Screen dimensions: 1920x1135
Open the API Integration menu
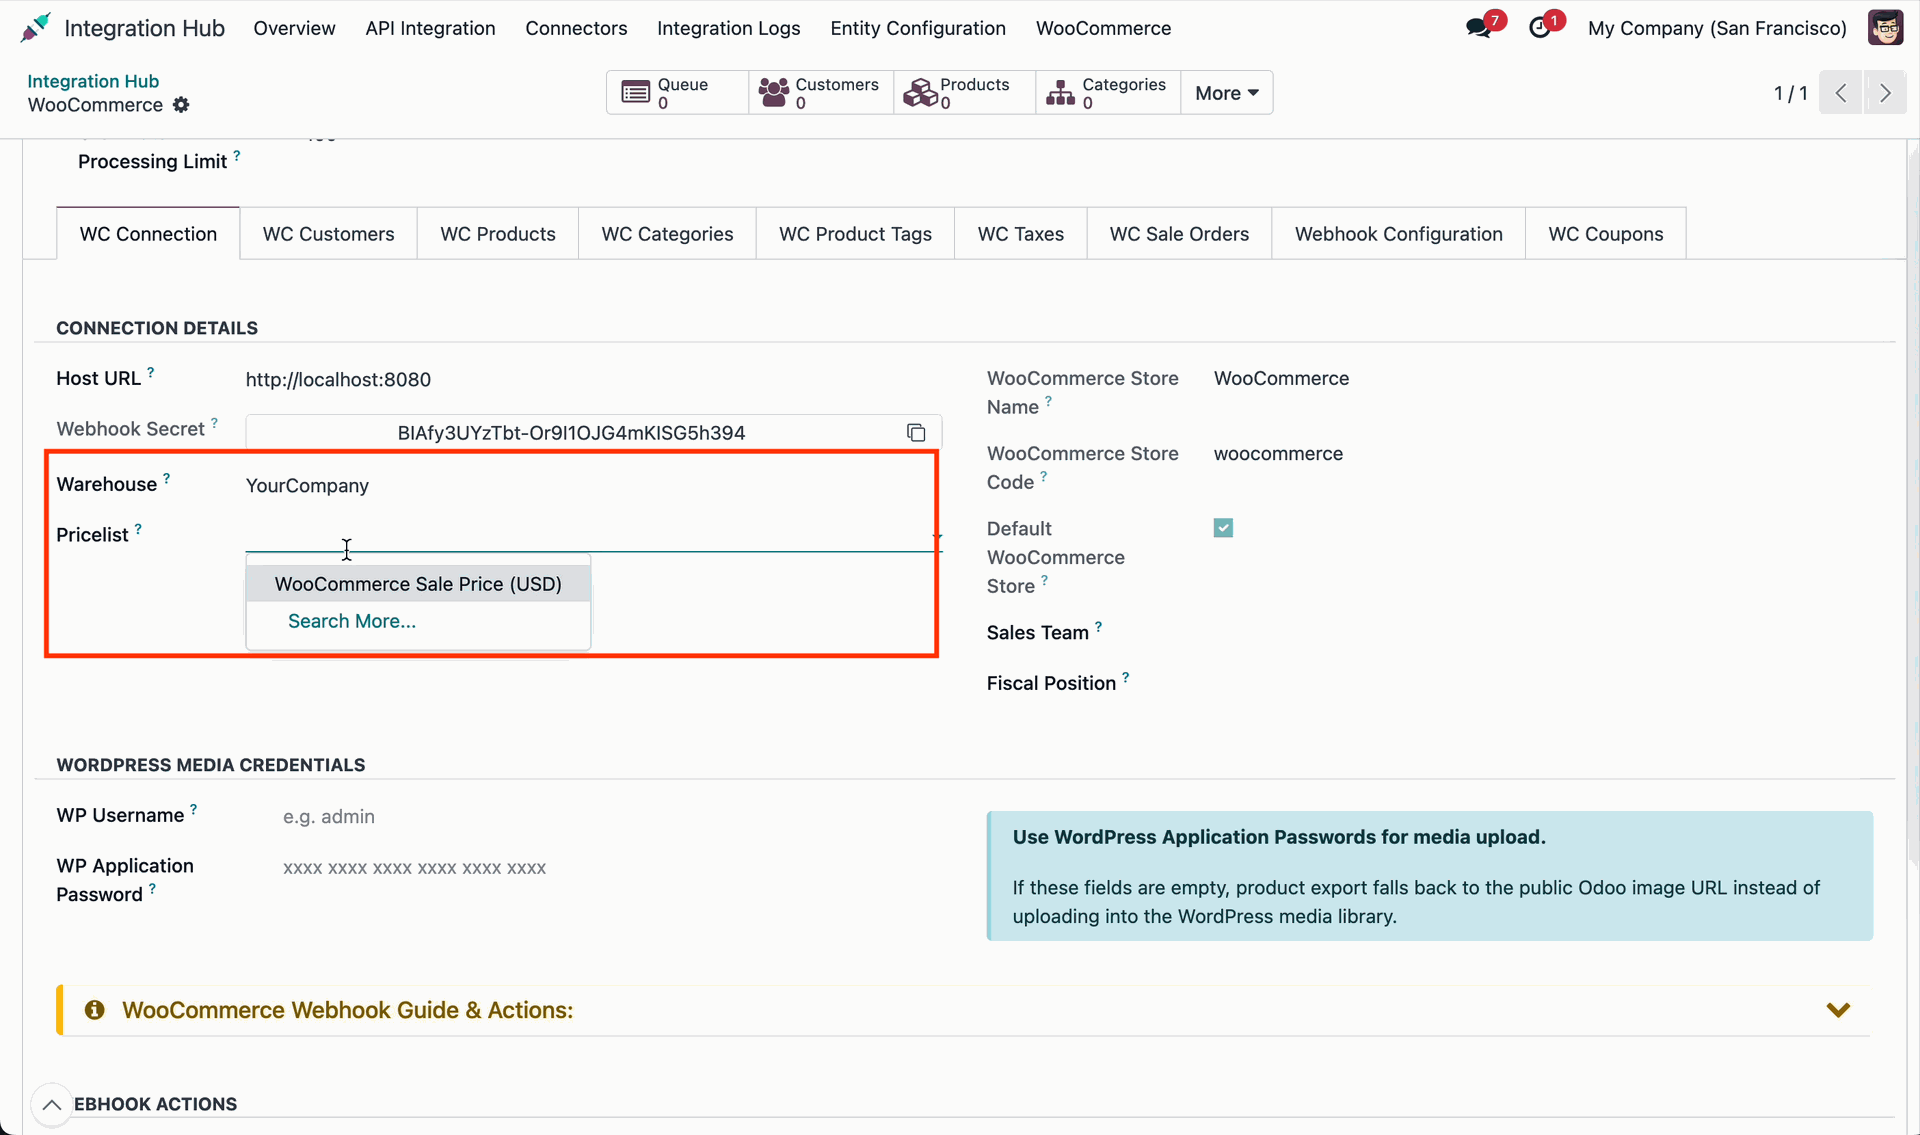point(430,28)
